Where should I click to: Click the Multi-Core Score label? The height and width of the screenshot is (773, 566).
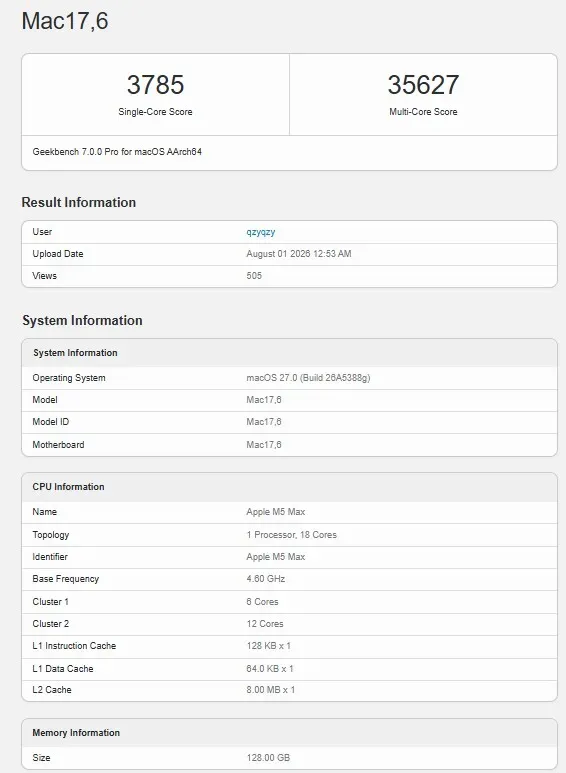click(423, 112)
